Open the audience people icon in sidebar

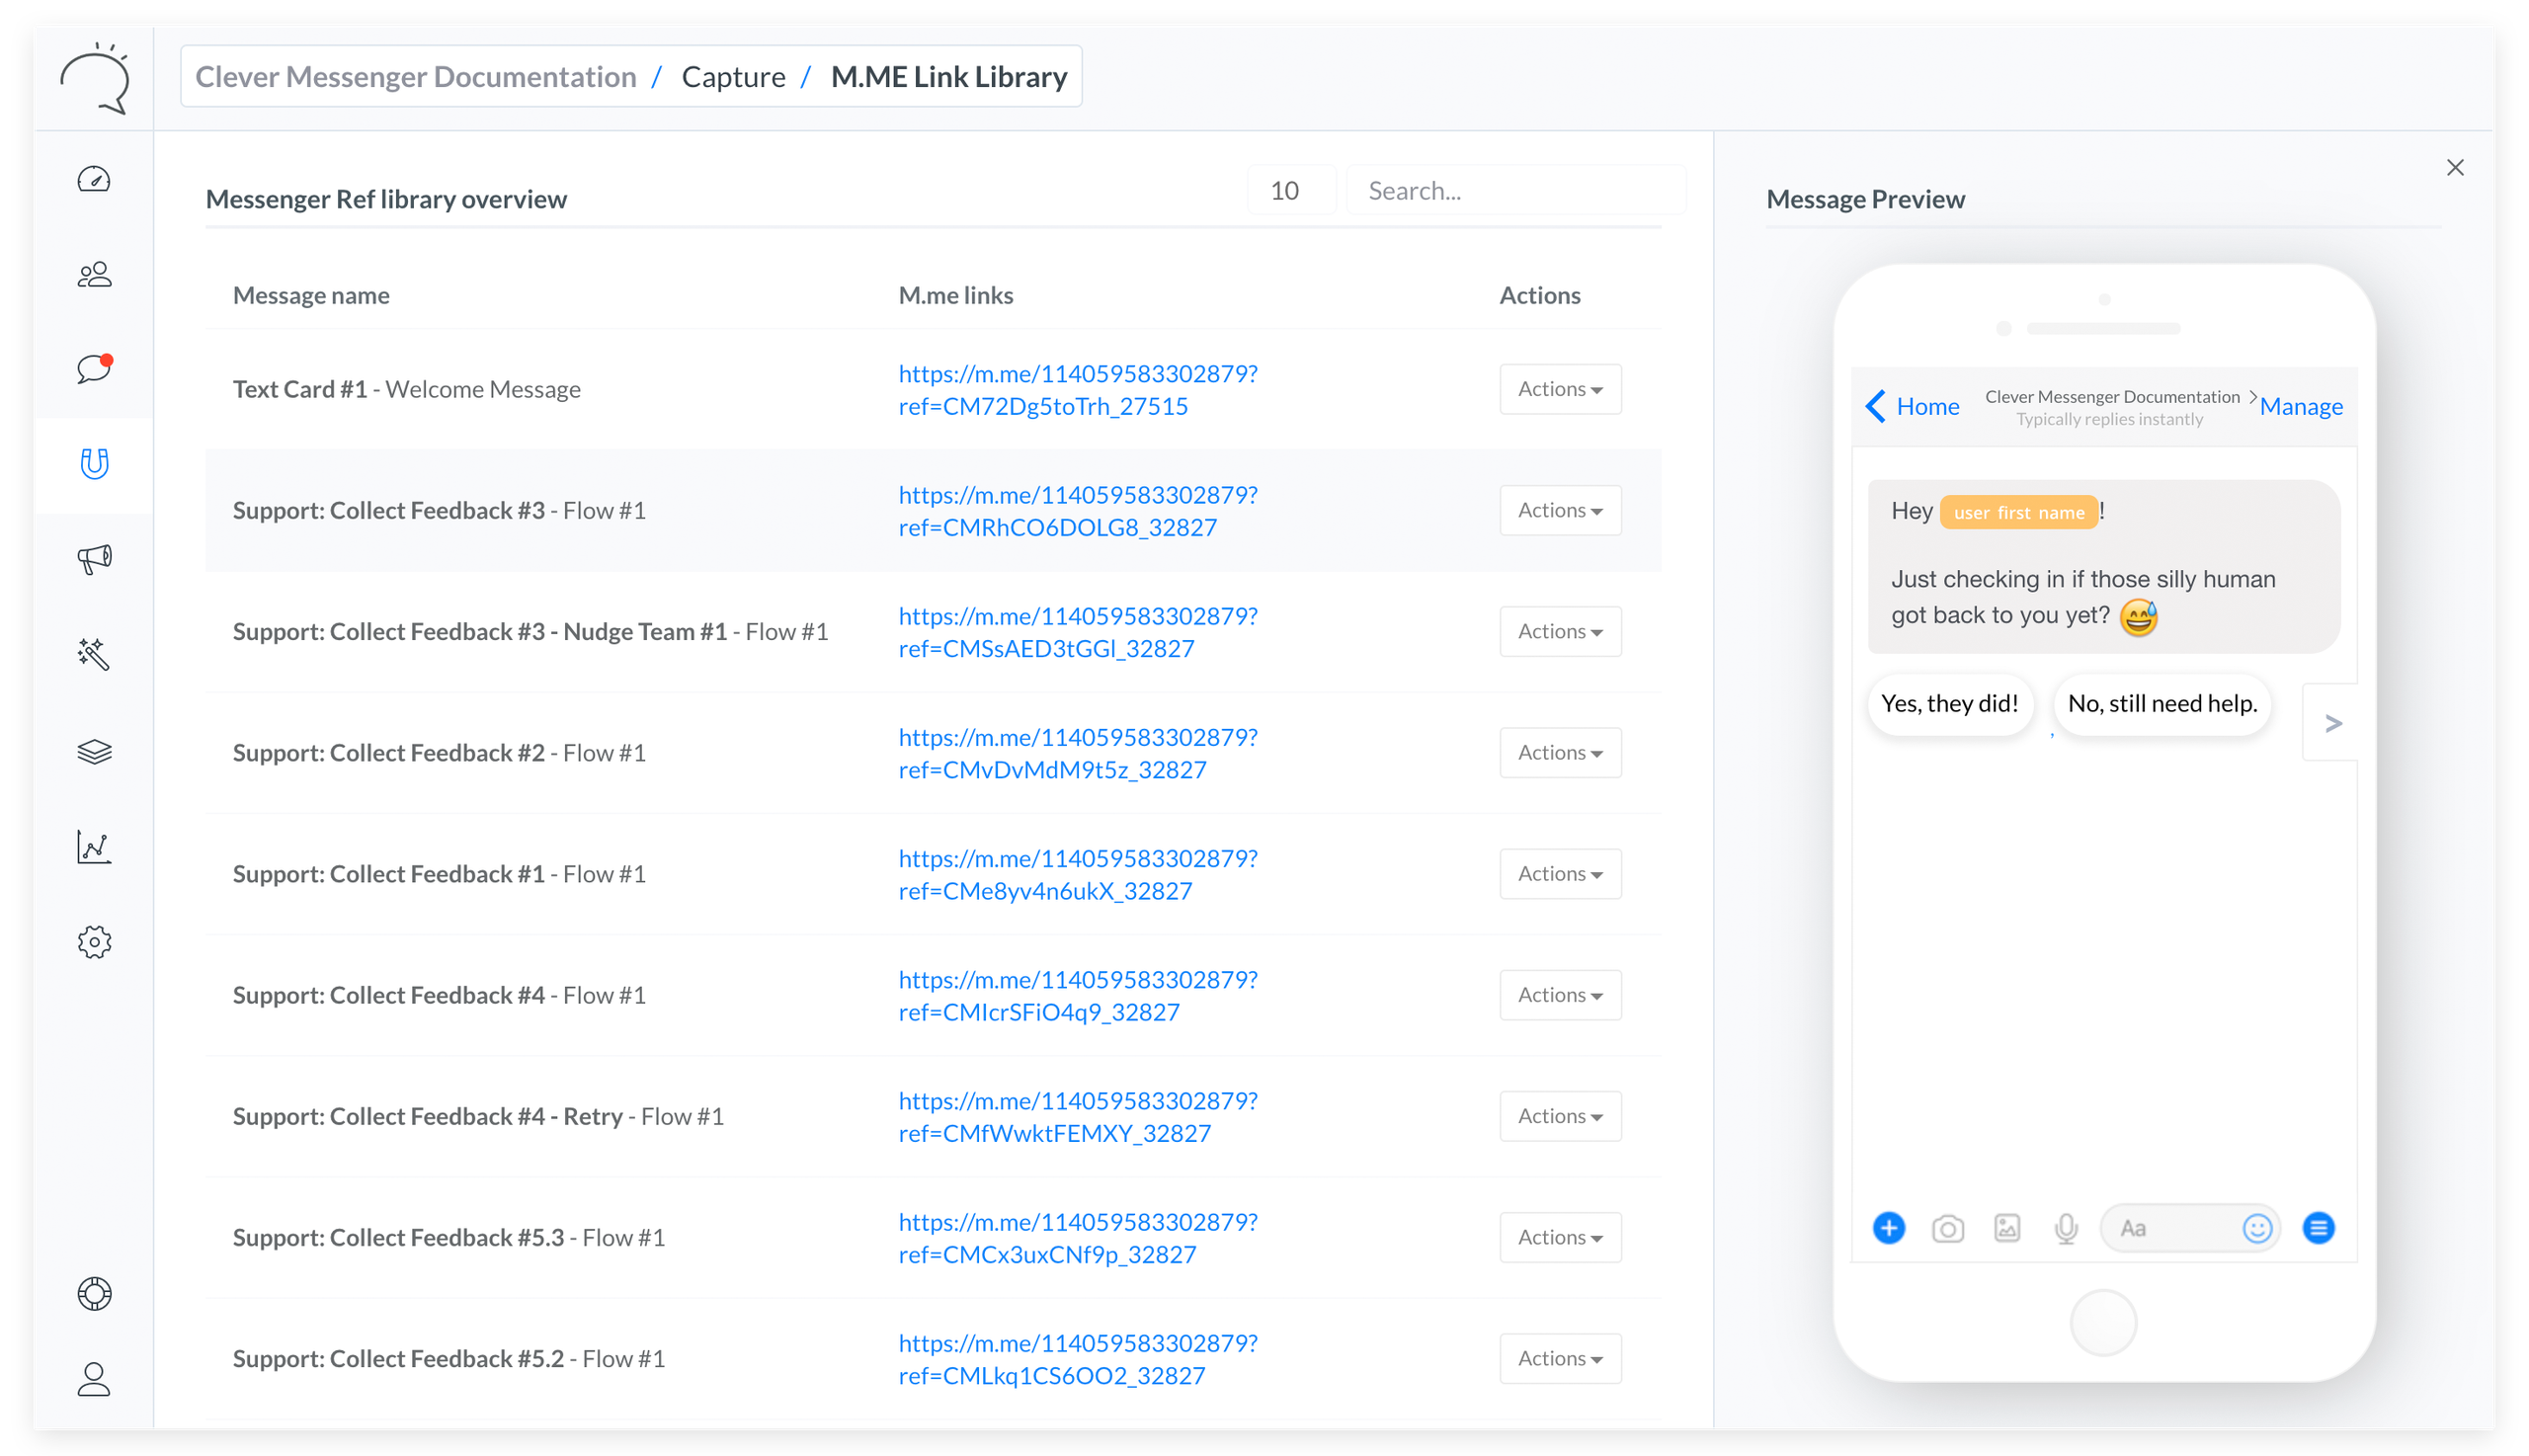point(94,275)
